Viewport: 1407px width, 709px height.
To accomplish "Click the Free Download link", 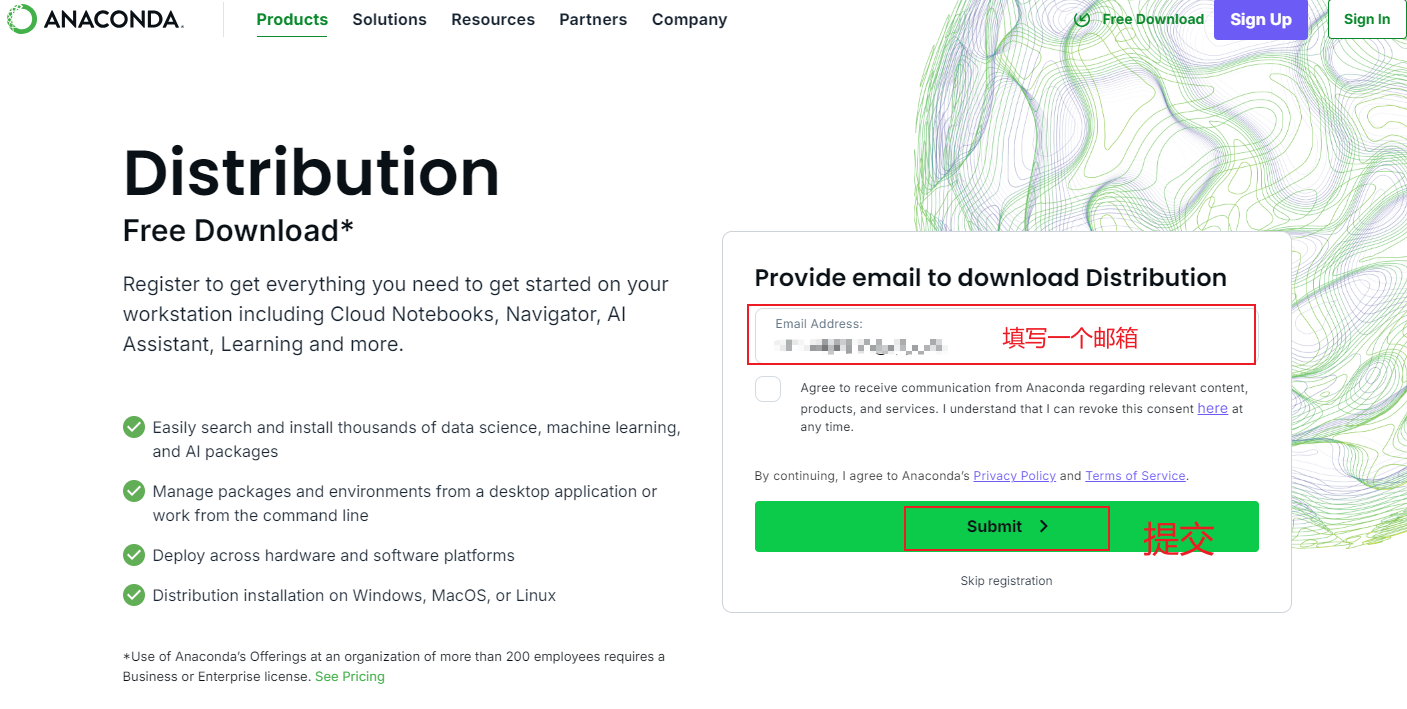I will click(1152, 19).
